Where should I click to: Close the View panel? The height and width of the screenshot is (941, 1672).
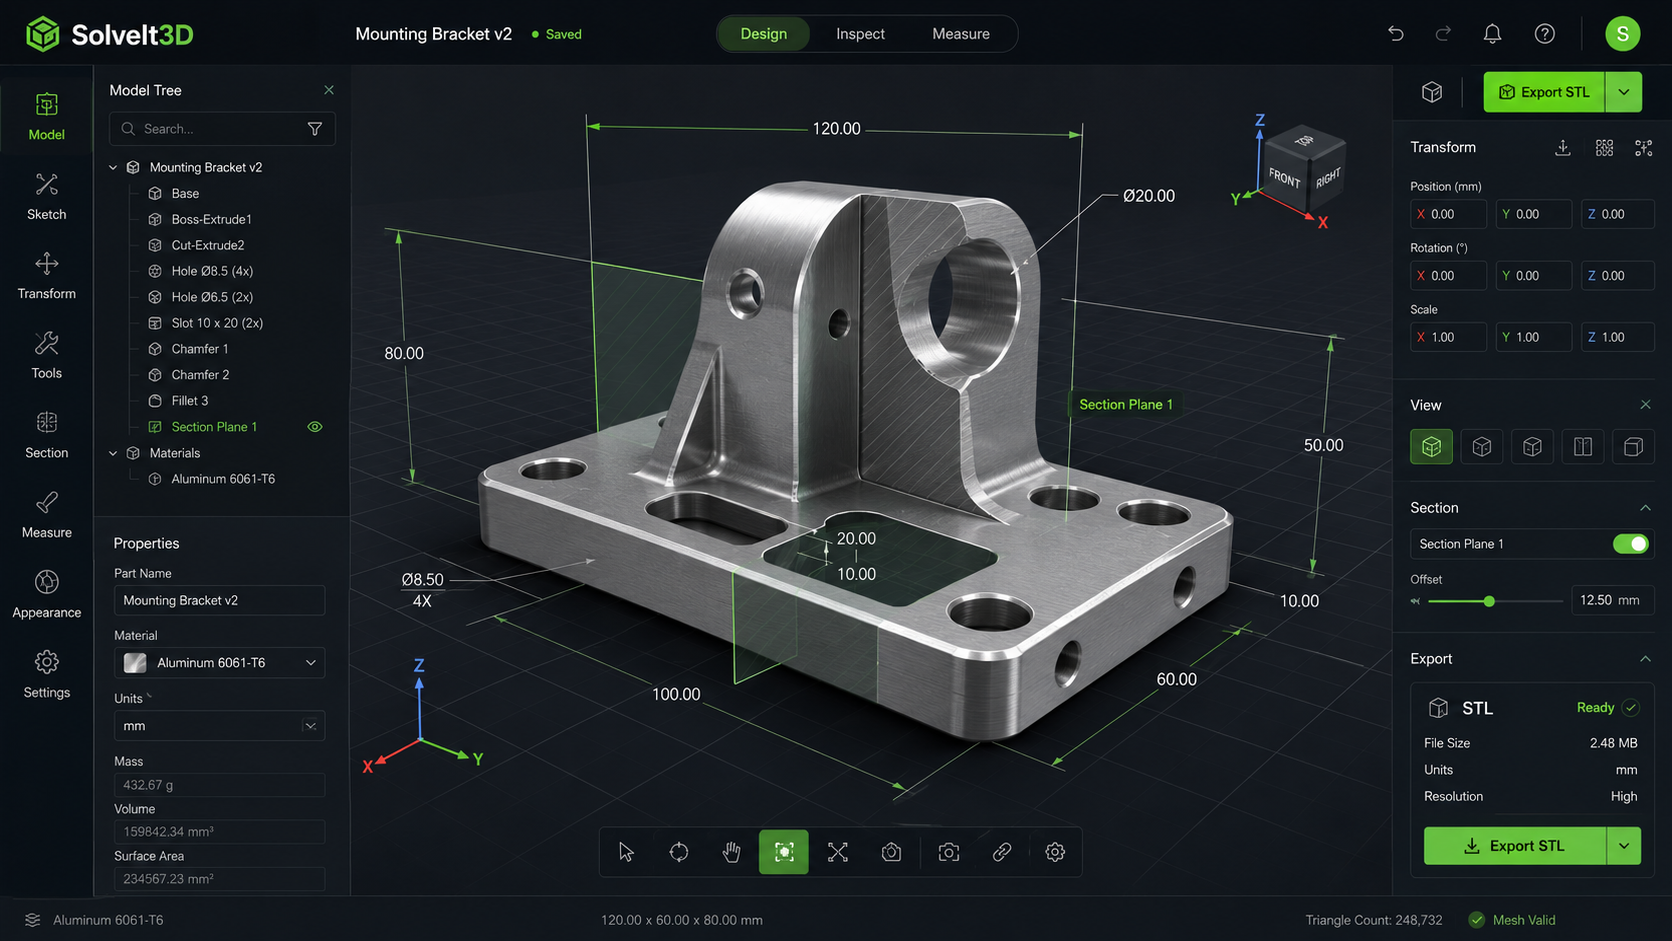[x=1645, y=405]
